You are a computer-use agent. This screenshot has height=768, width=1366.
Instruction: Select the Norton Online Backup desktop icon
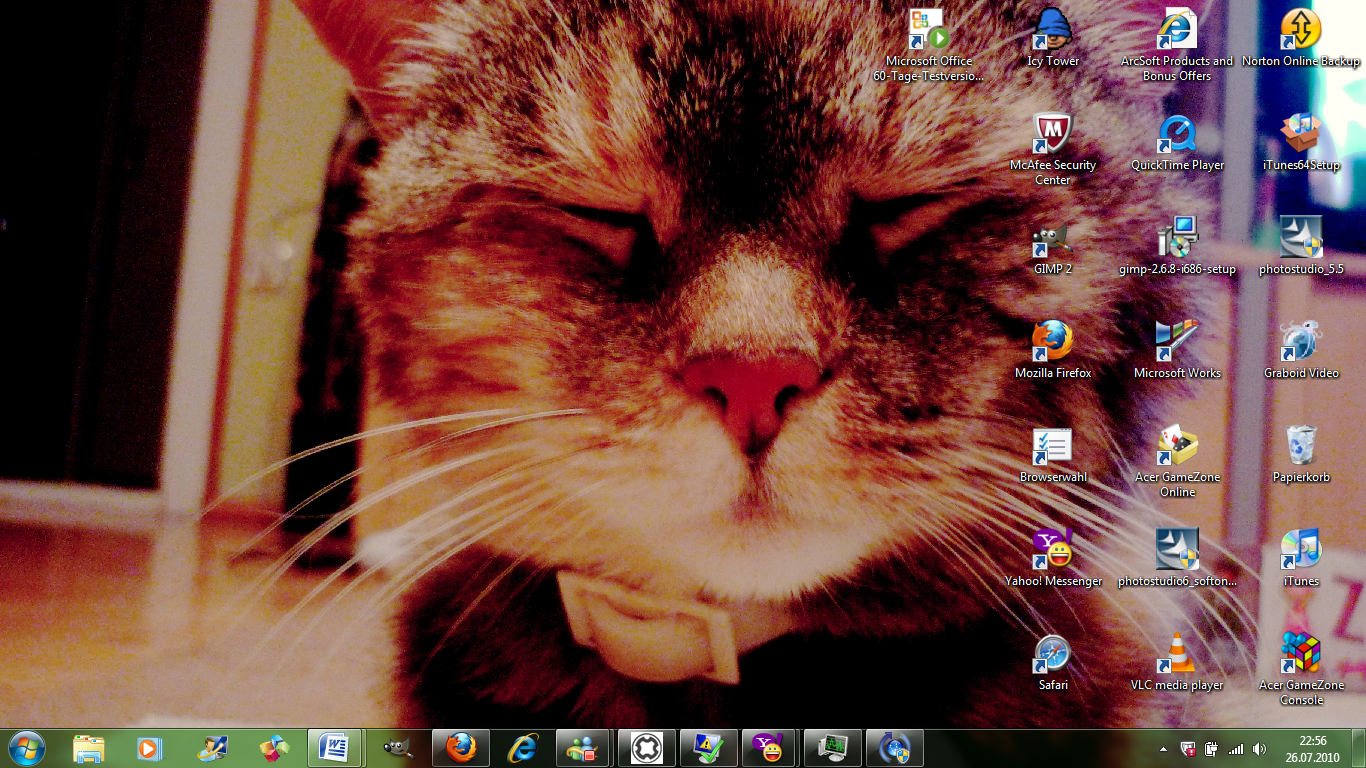point(1301,40)
